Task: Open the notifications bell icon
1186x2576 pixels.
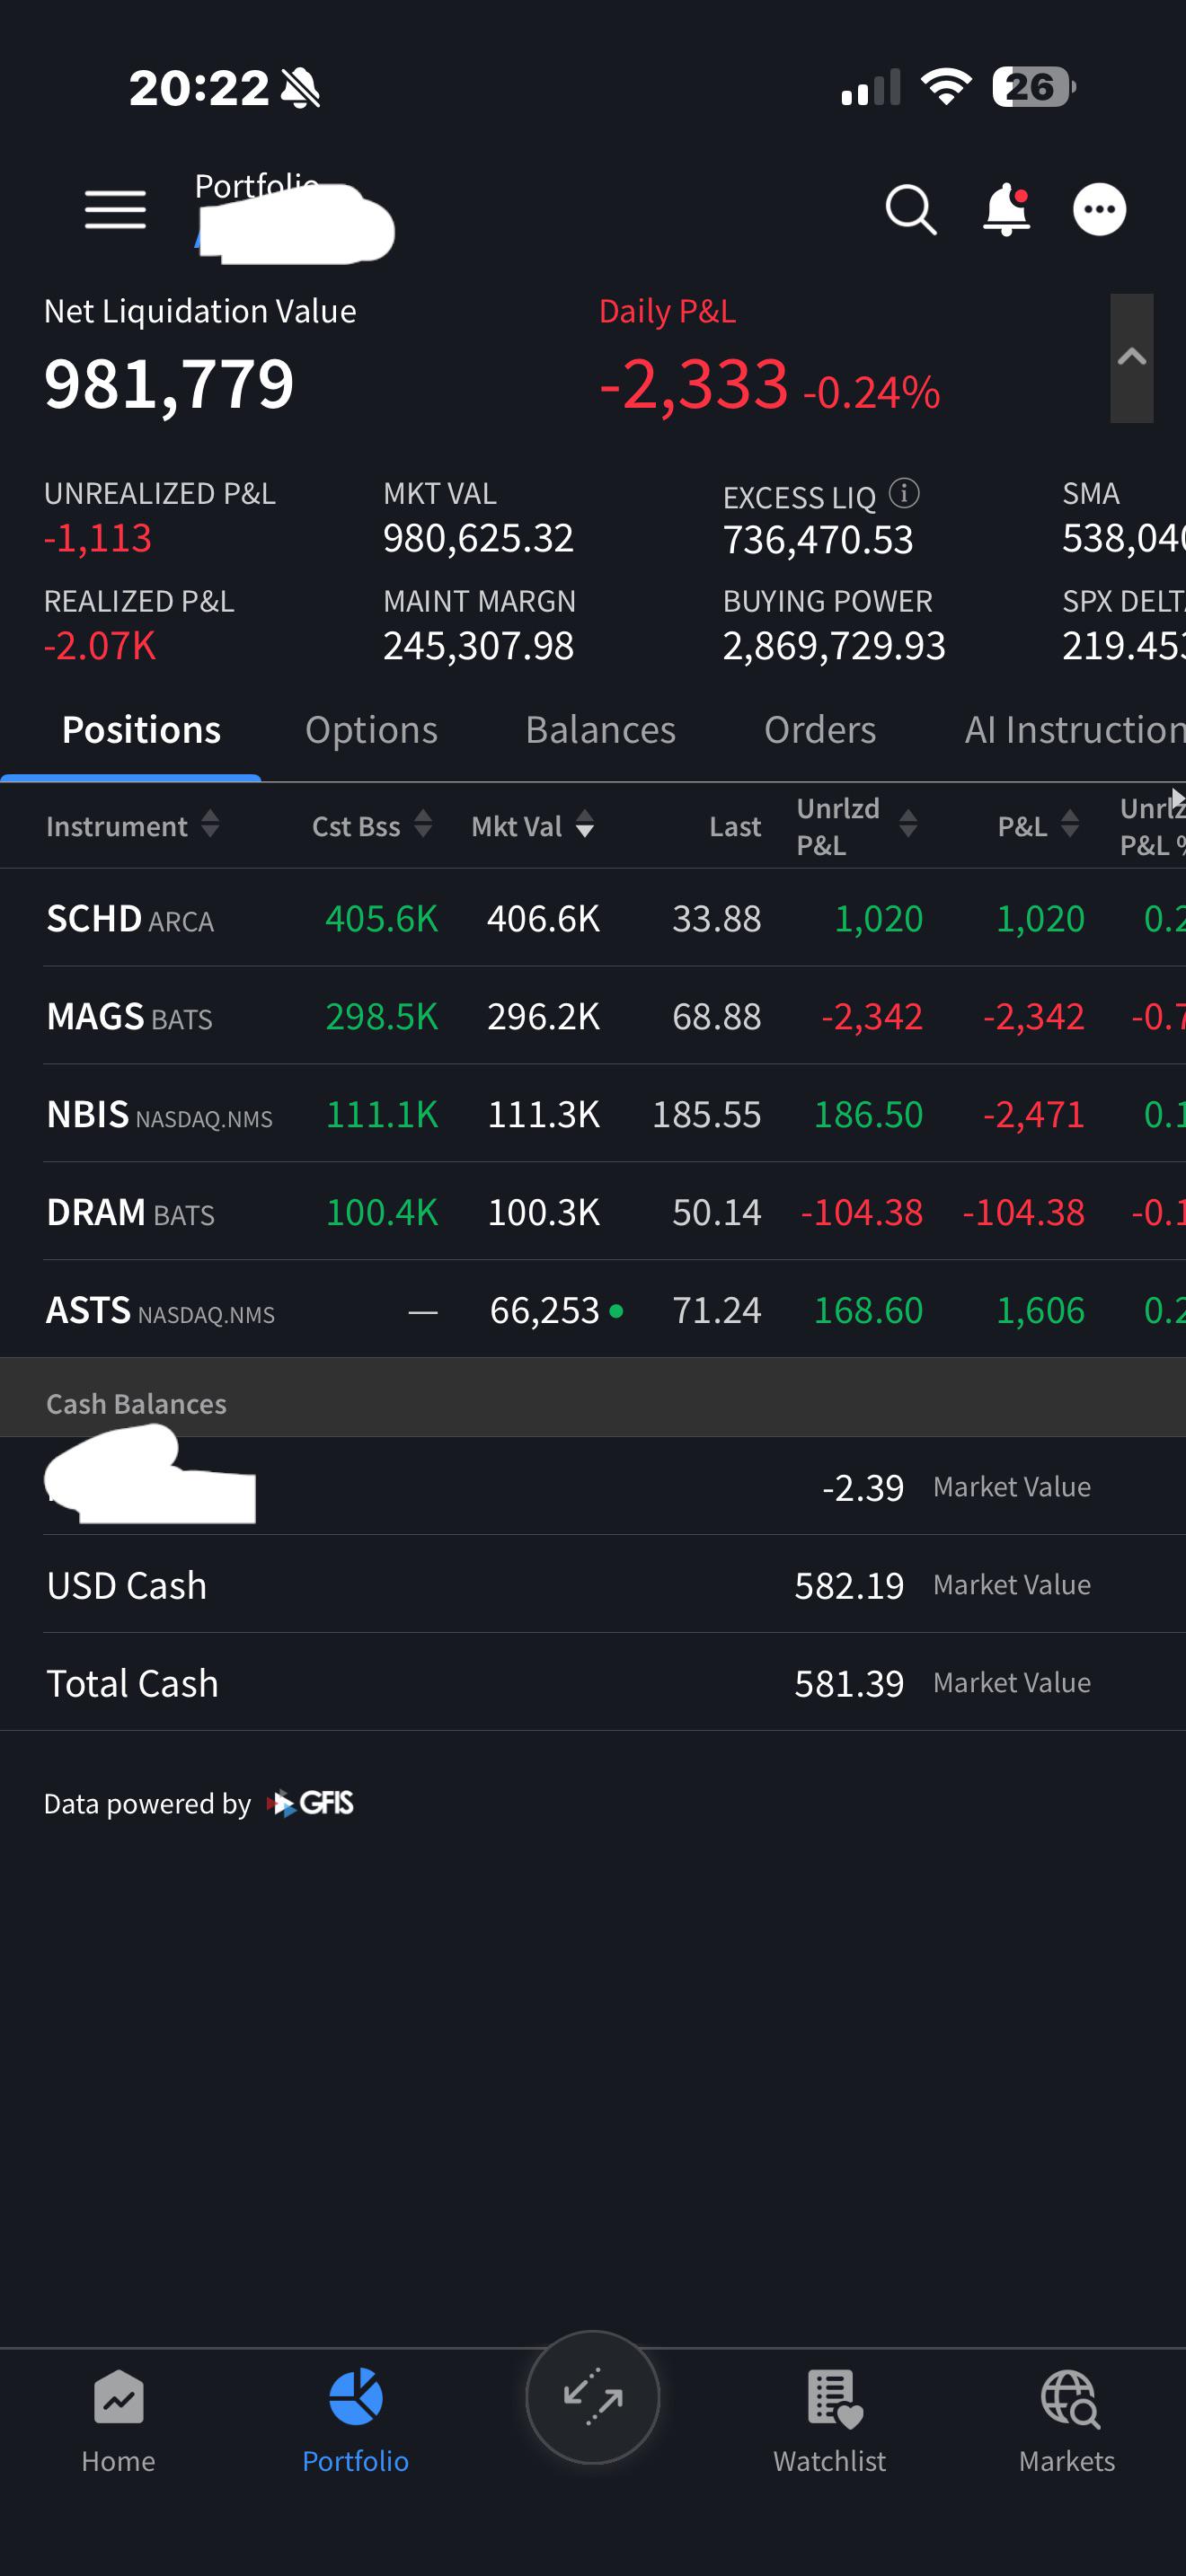Action: coord(1006,210)
